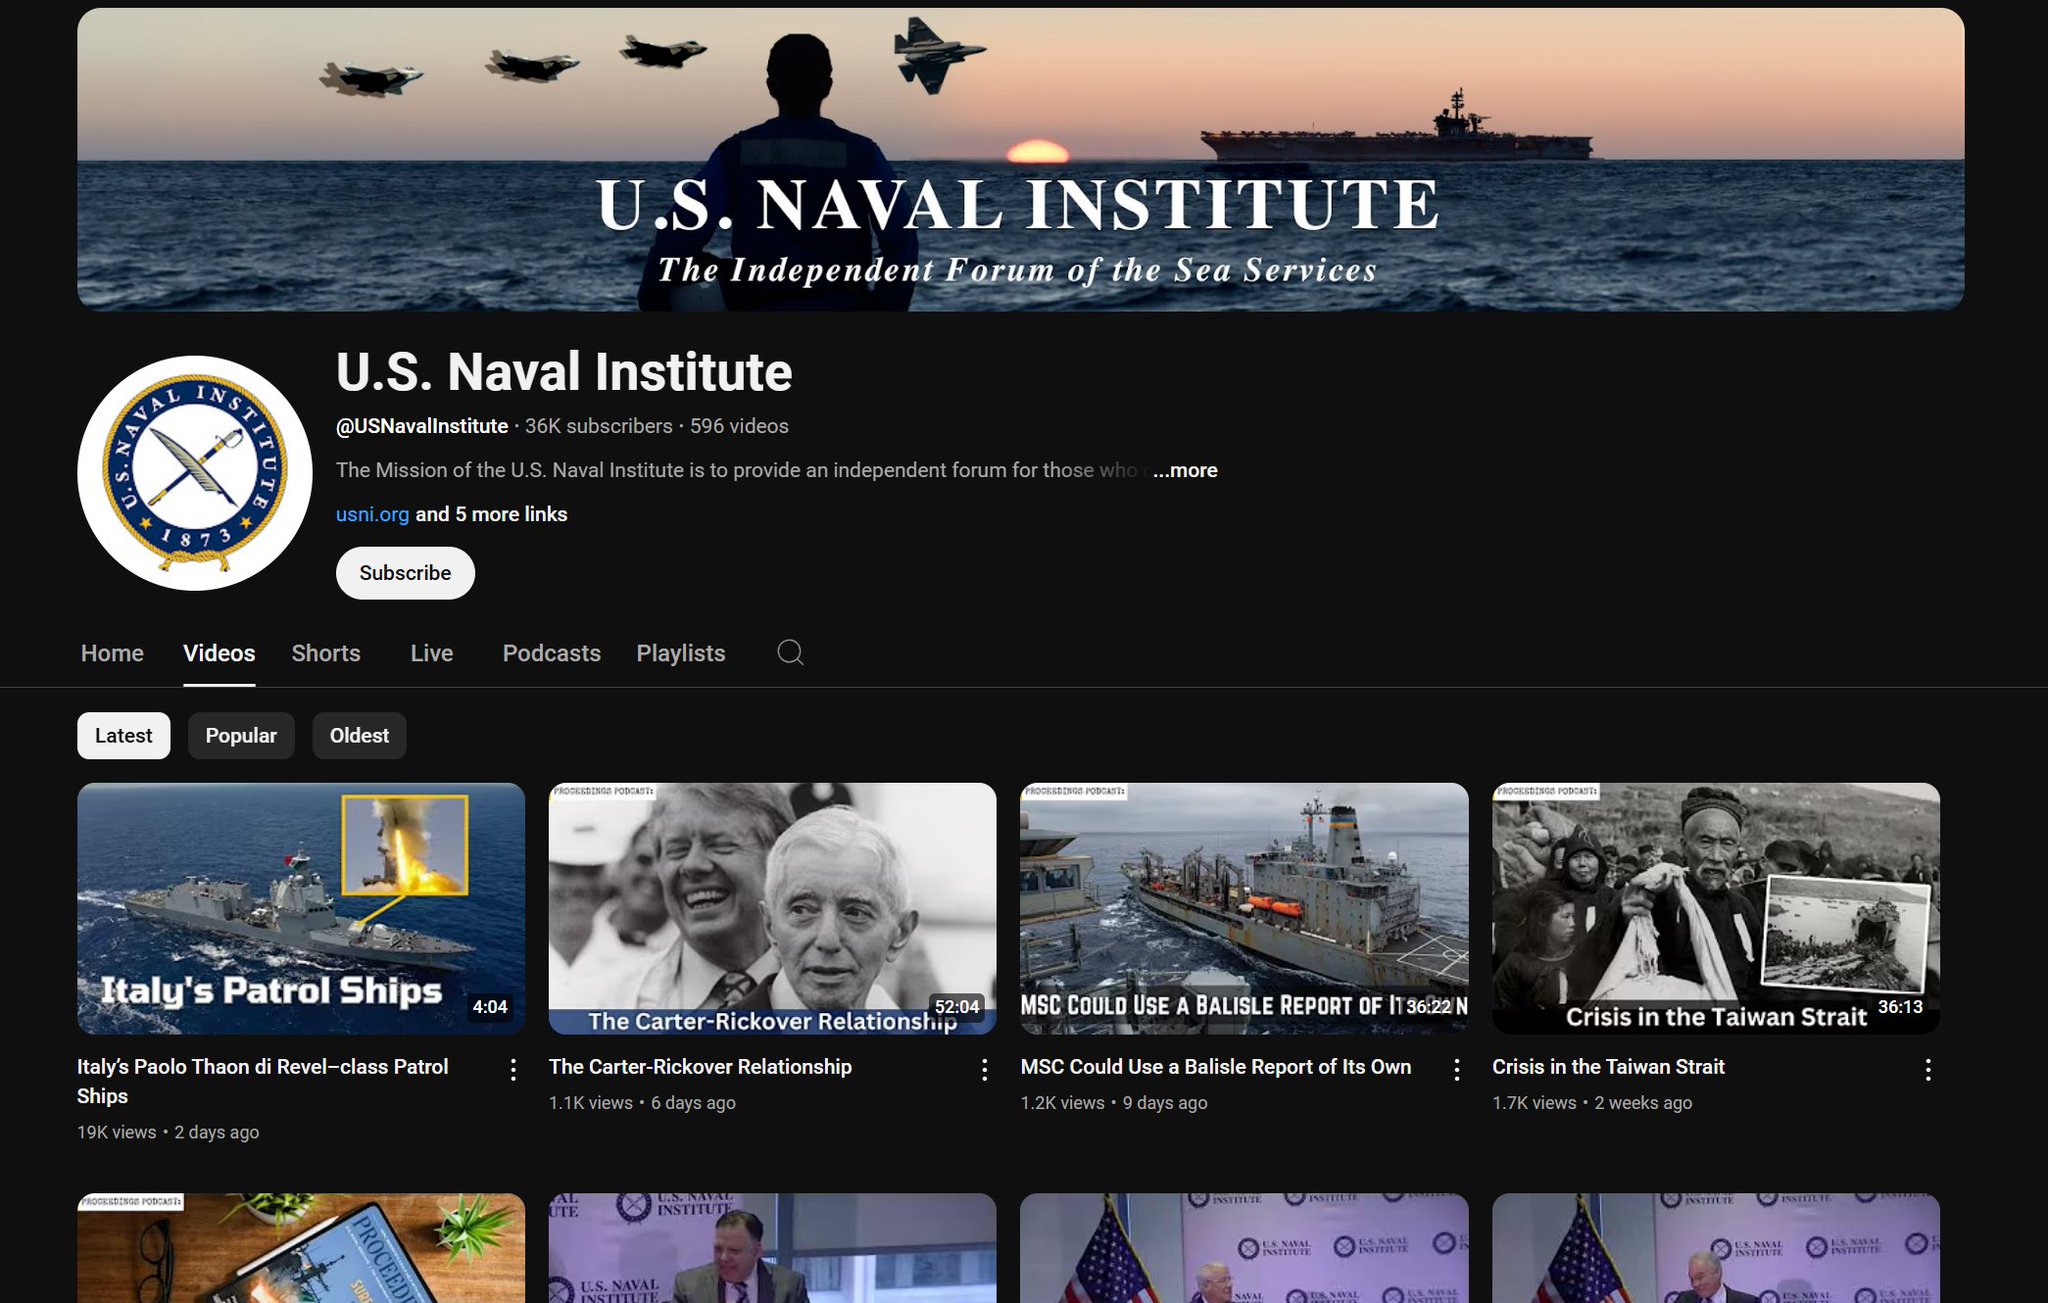Viewport: 2048px width, 1303px height.
Task: Go to the Home tab
Action: 112,653
